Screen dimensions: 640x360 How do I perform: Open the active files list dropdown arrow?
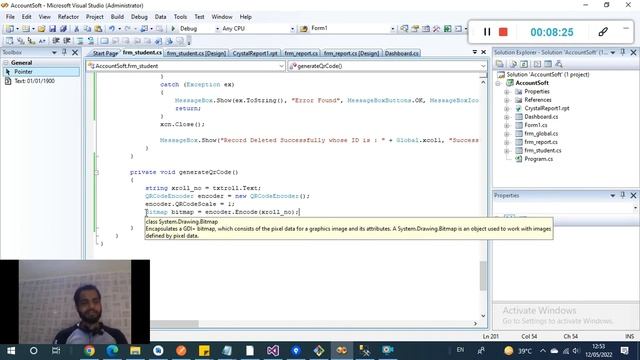[475, 52]
